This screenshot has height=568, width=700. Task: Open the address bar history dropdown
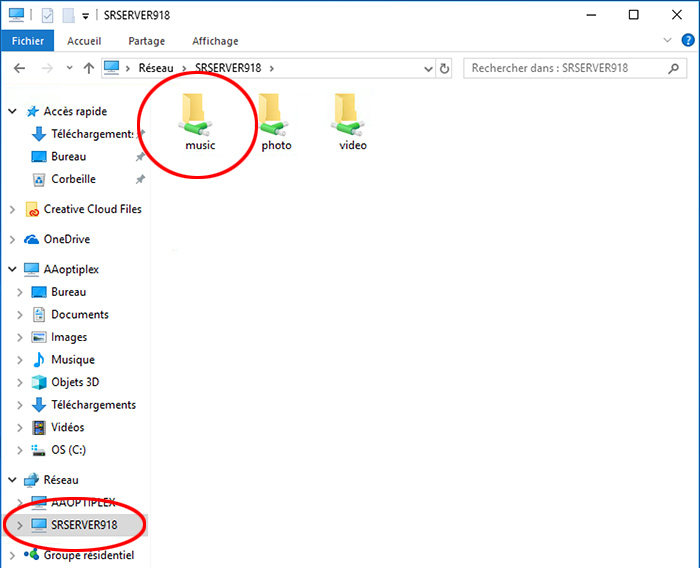coord(428,69)
